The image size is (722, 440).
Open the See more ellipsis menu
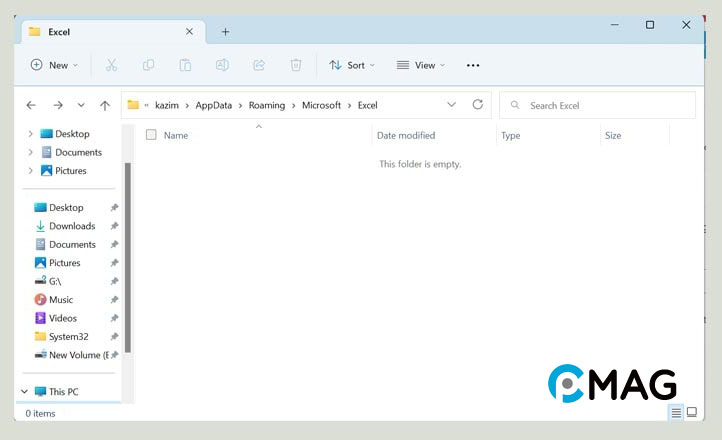pyautogui.click(x=473, y=65)
